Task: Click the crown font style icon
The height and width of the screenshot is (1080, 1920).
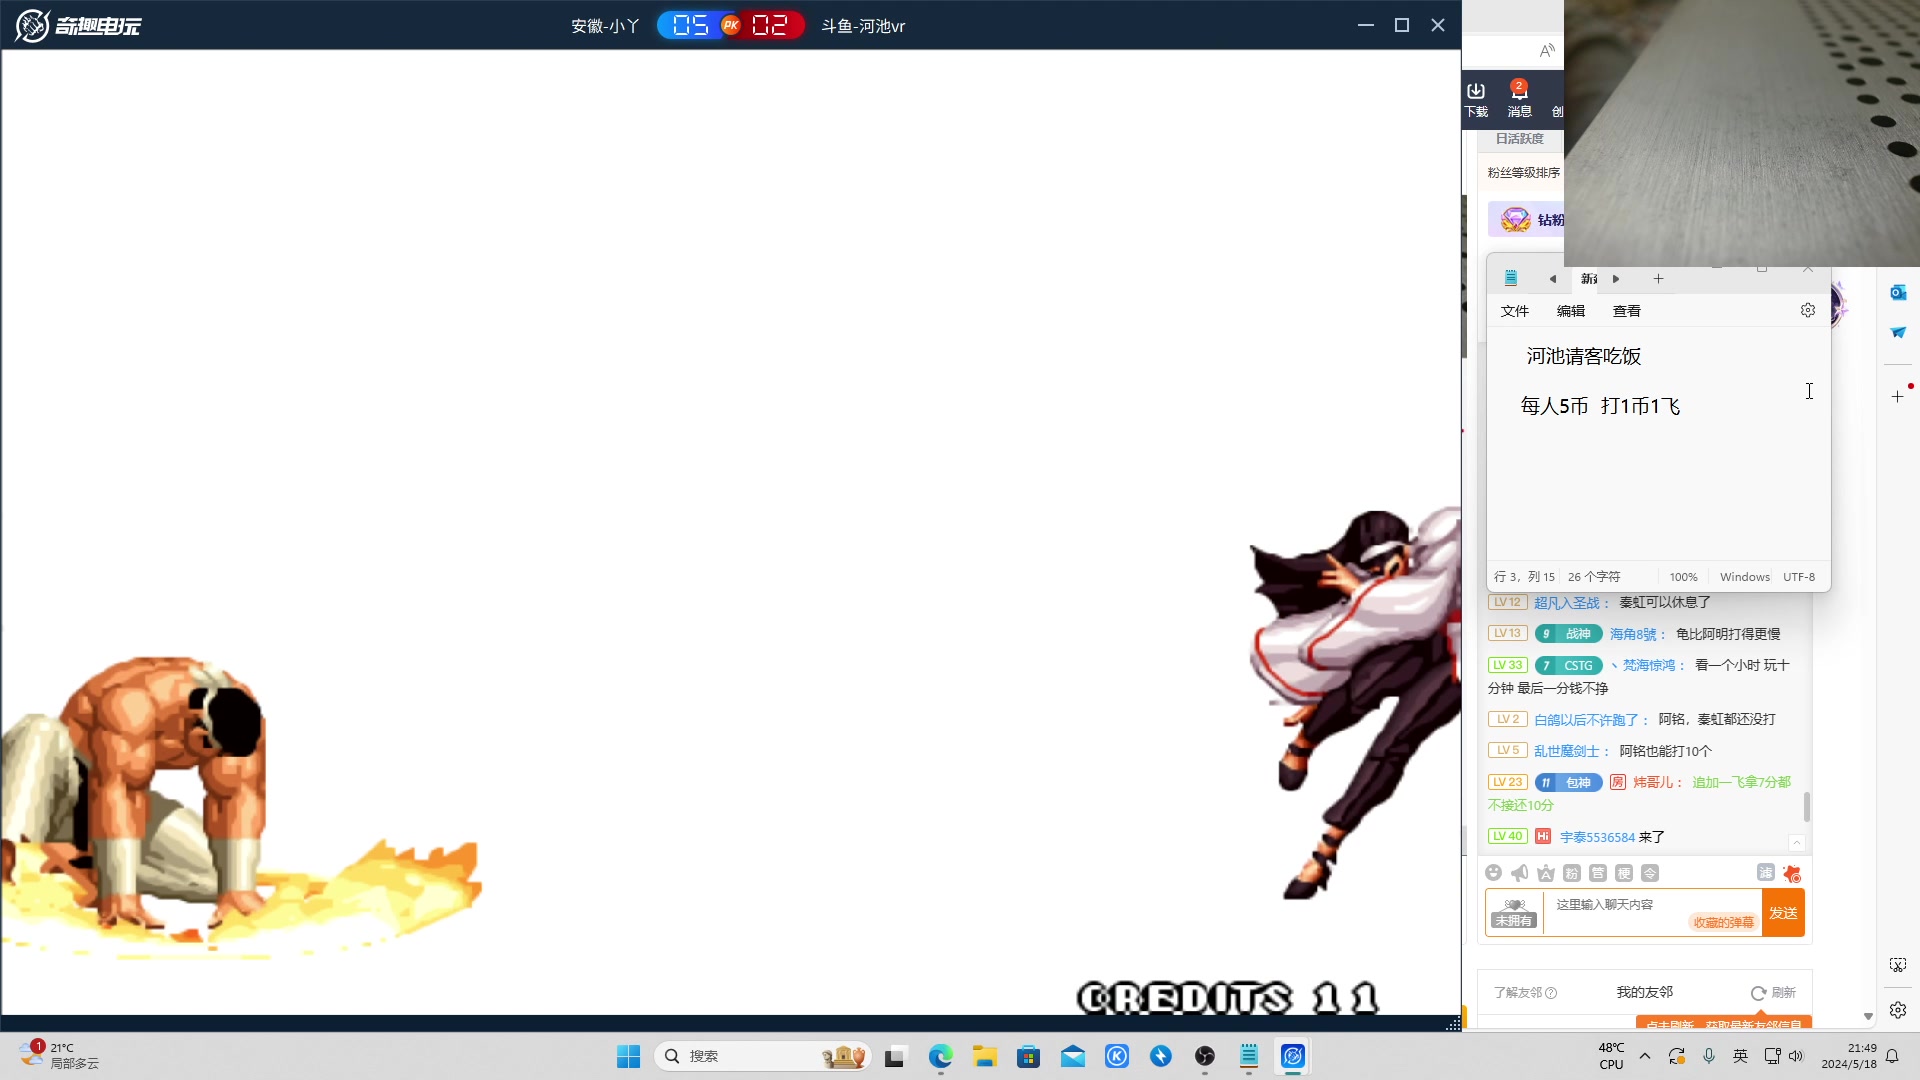Action: [1545, 873]
